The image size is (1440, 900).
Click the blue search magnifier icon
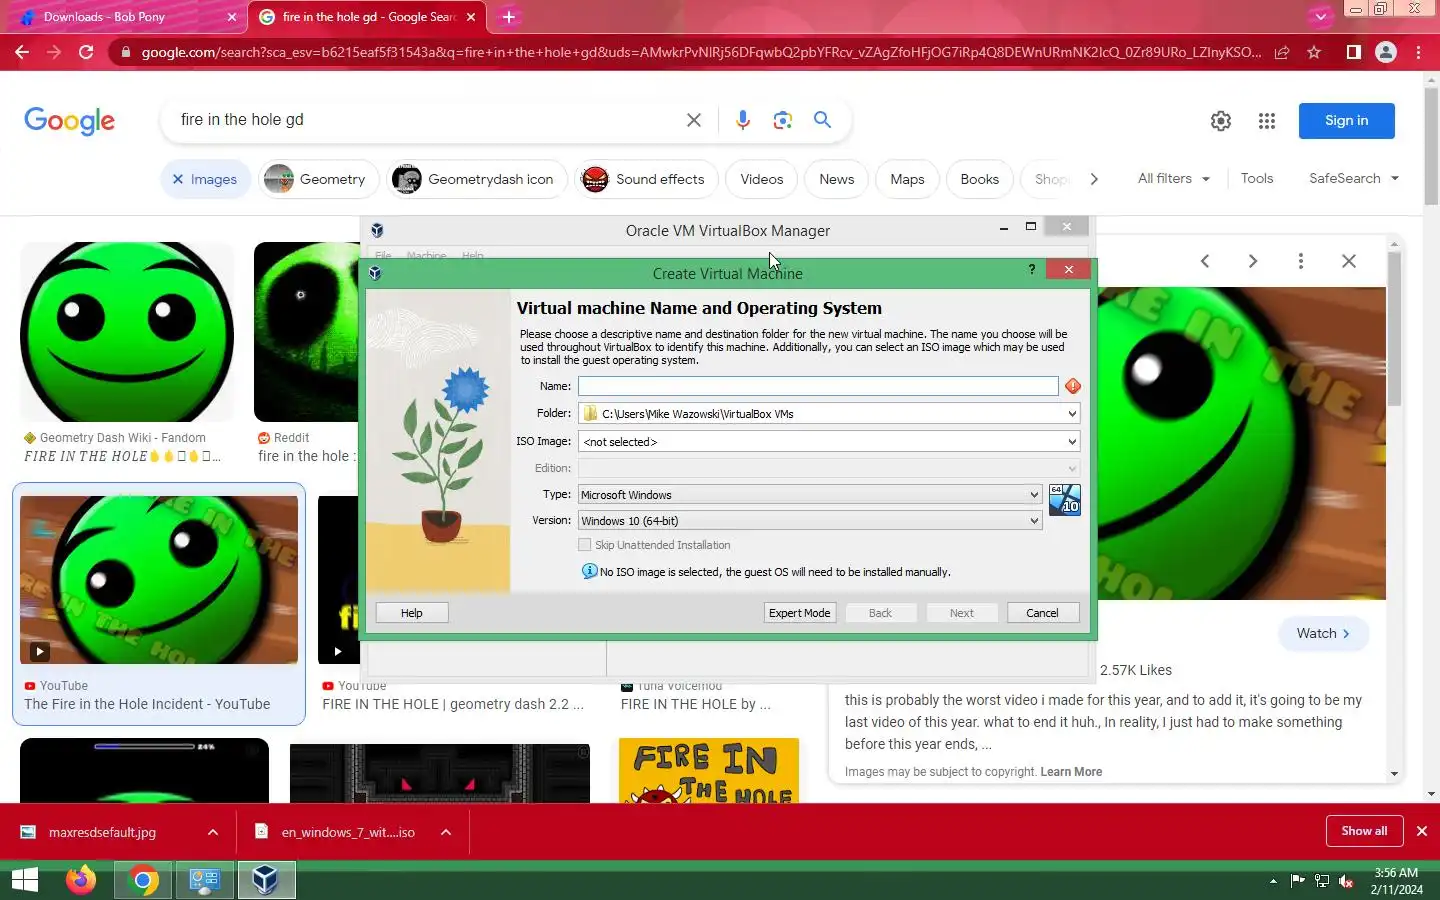(x=822, y=120)
